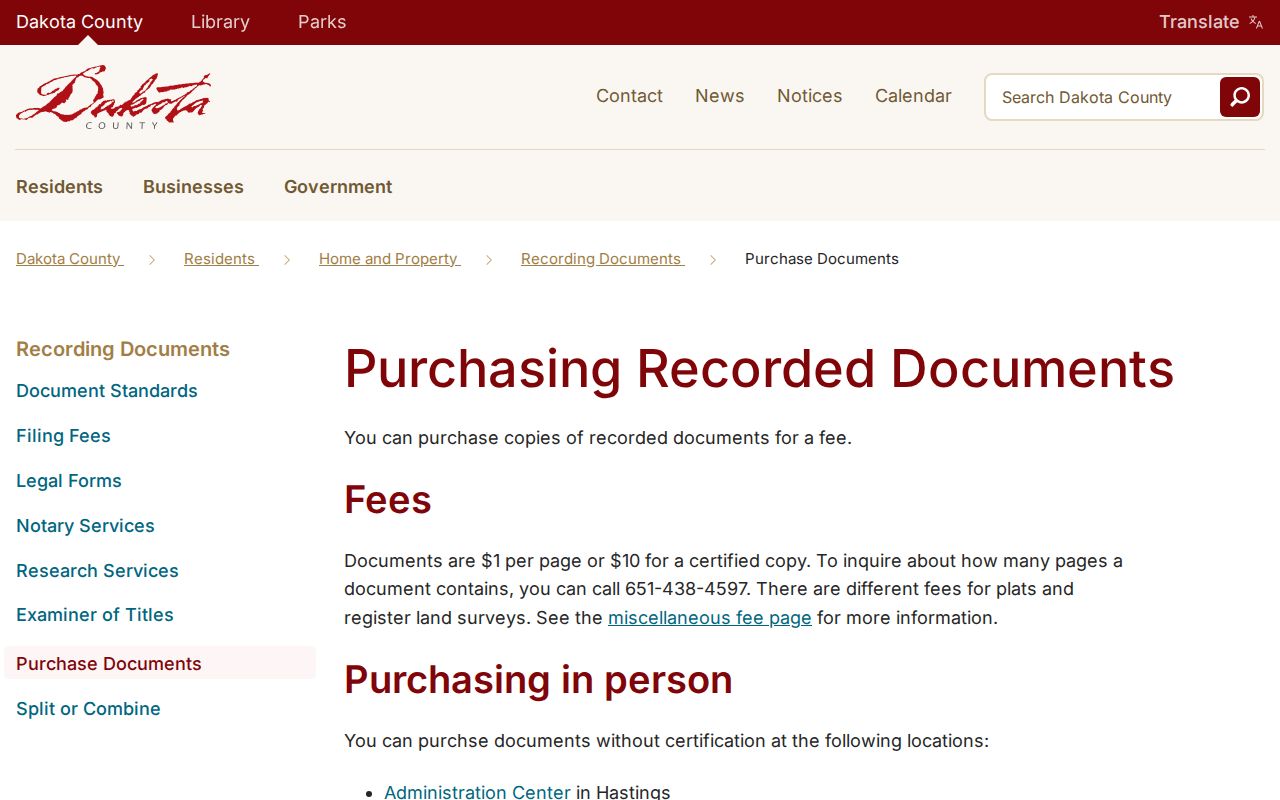
Task: Click the Purchasing Recorded Documents heading
Action: pos(759,369)
